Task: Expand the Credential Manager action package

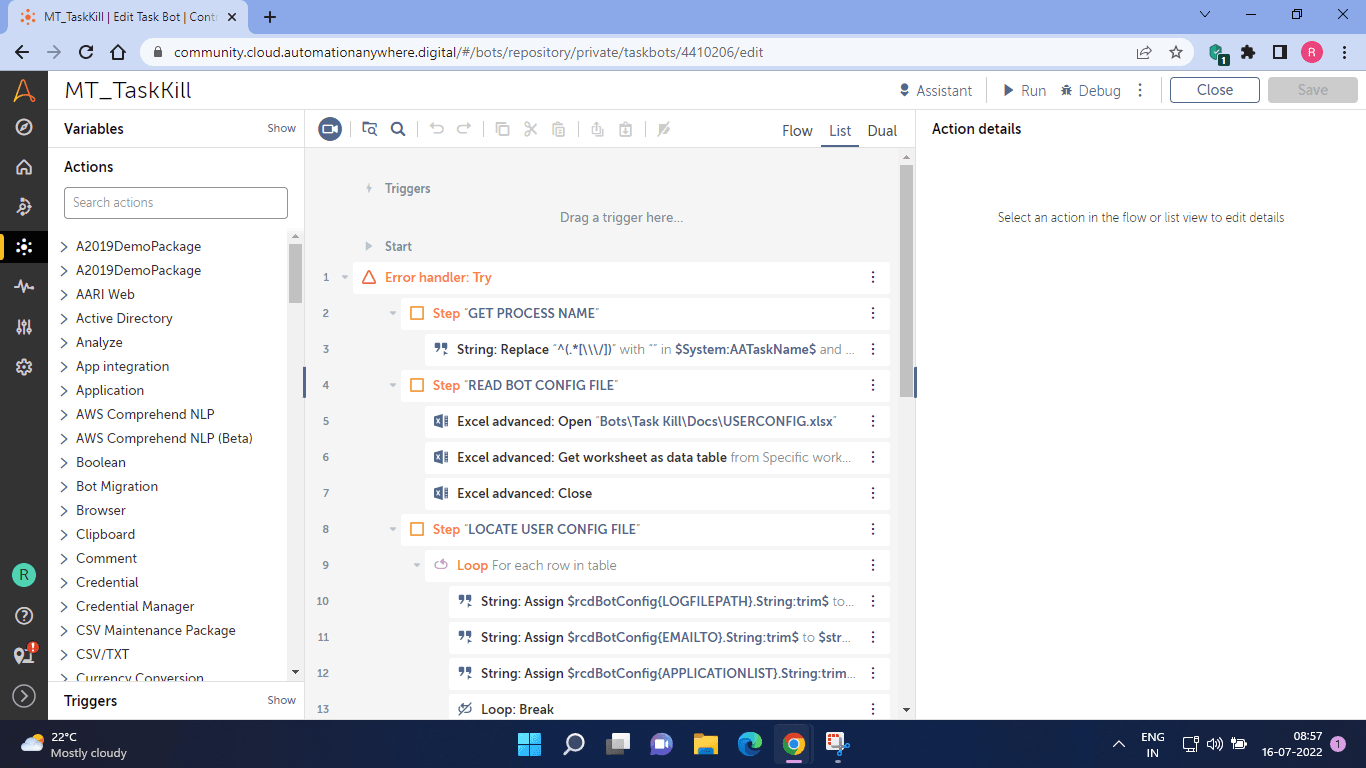Action: [x=65, y=606]
